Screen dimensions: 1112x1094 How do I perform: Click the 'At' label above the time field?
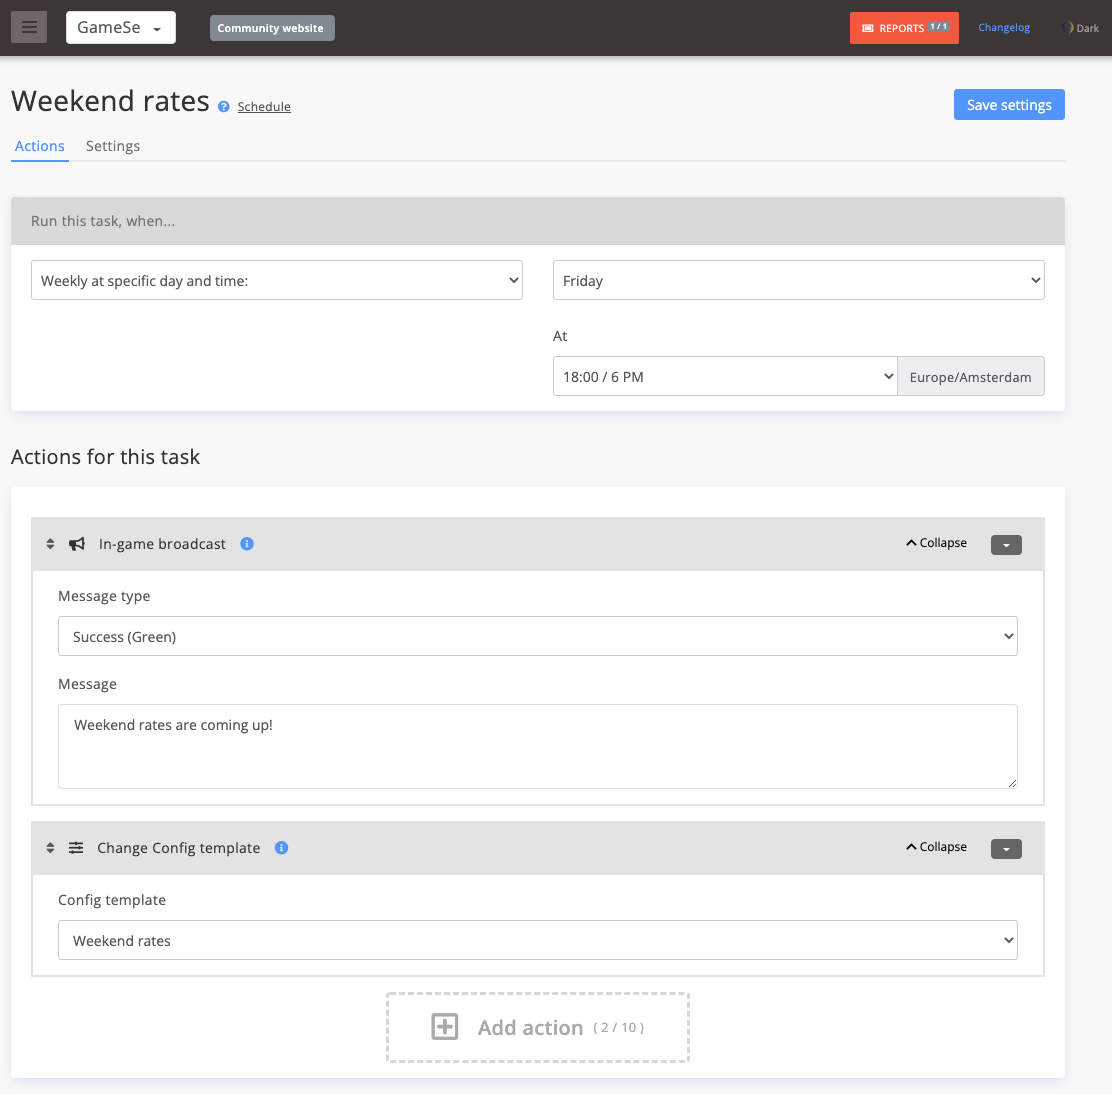[560, 336]
